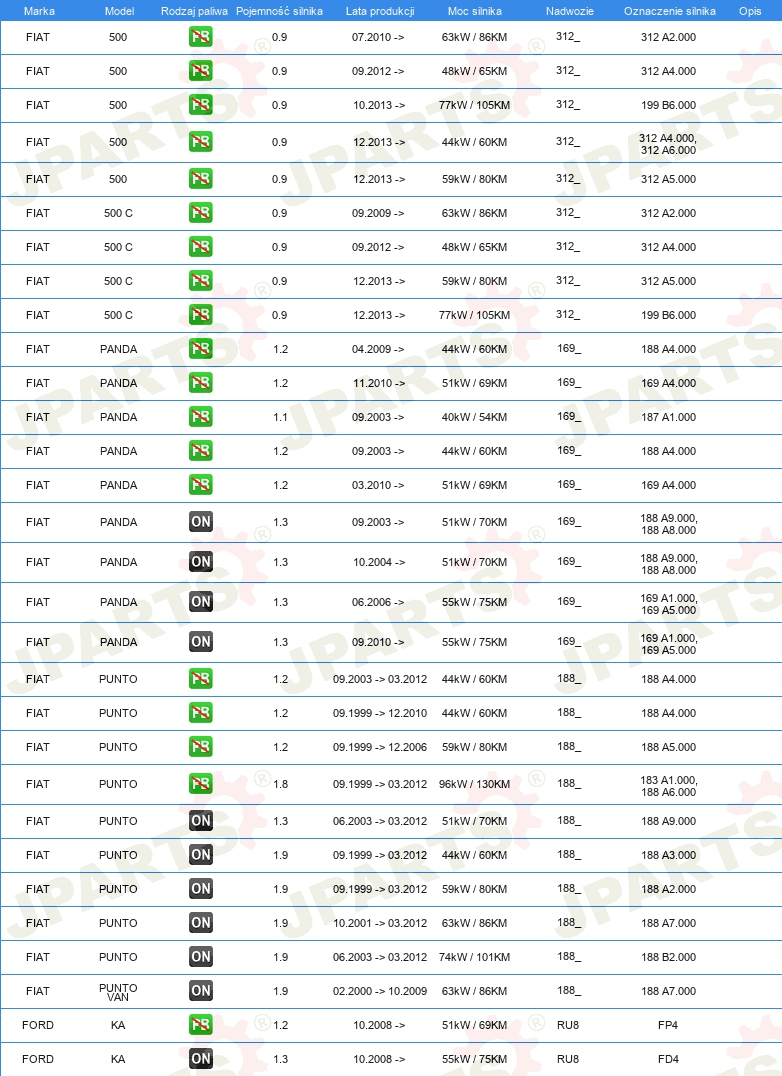The width and height of the screenshot is (782, 1076).
Task: Click engine code 187 A1.000
Action: 668,417
